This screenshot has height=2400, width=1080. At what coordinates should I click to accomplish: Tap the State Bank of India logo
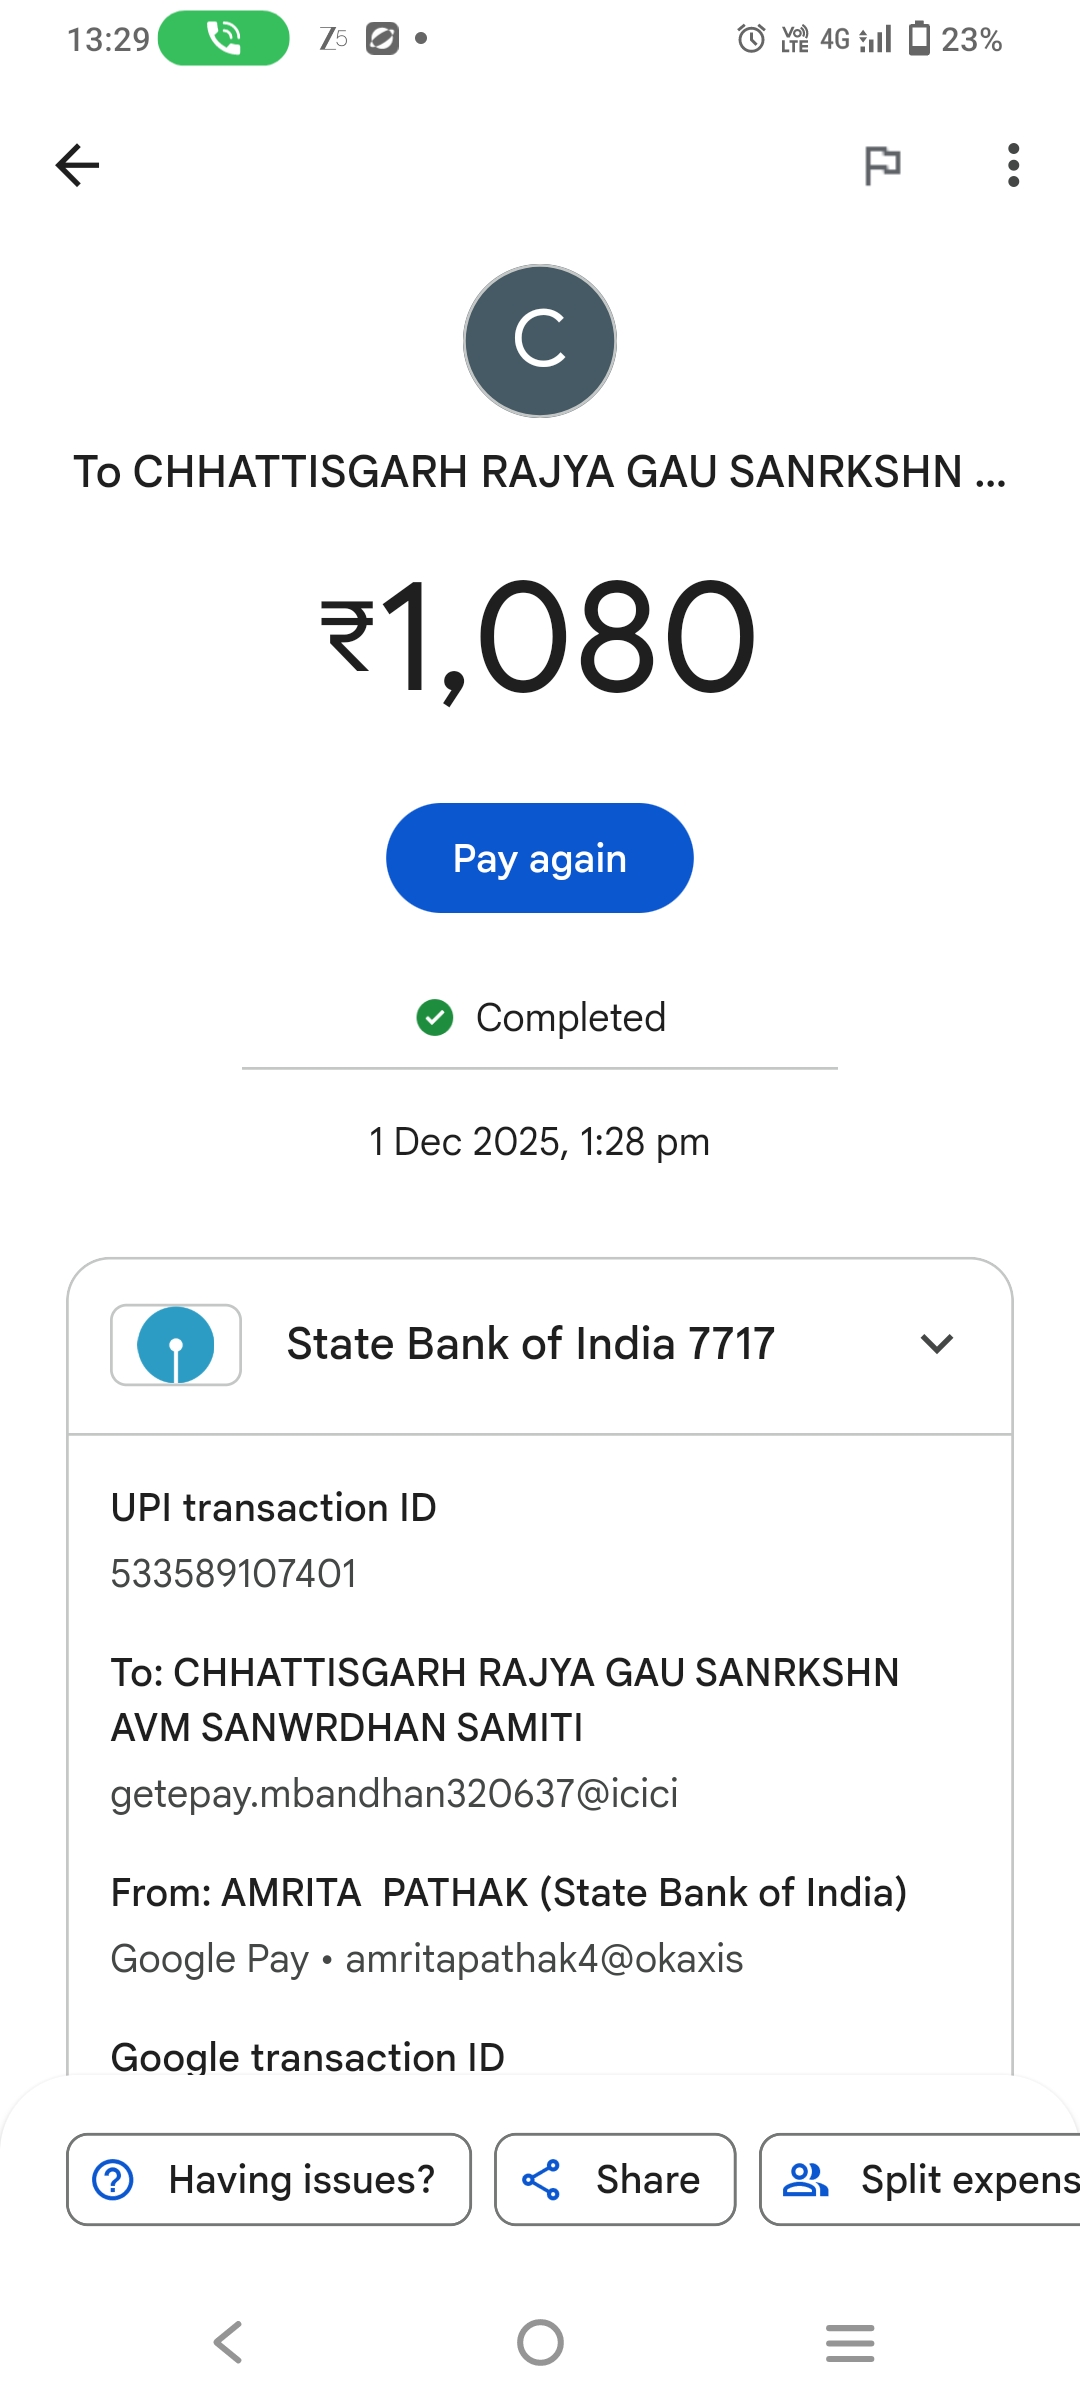point(176,1345)
